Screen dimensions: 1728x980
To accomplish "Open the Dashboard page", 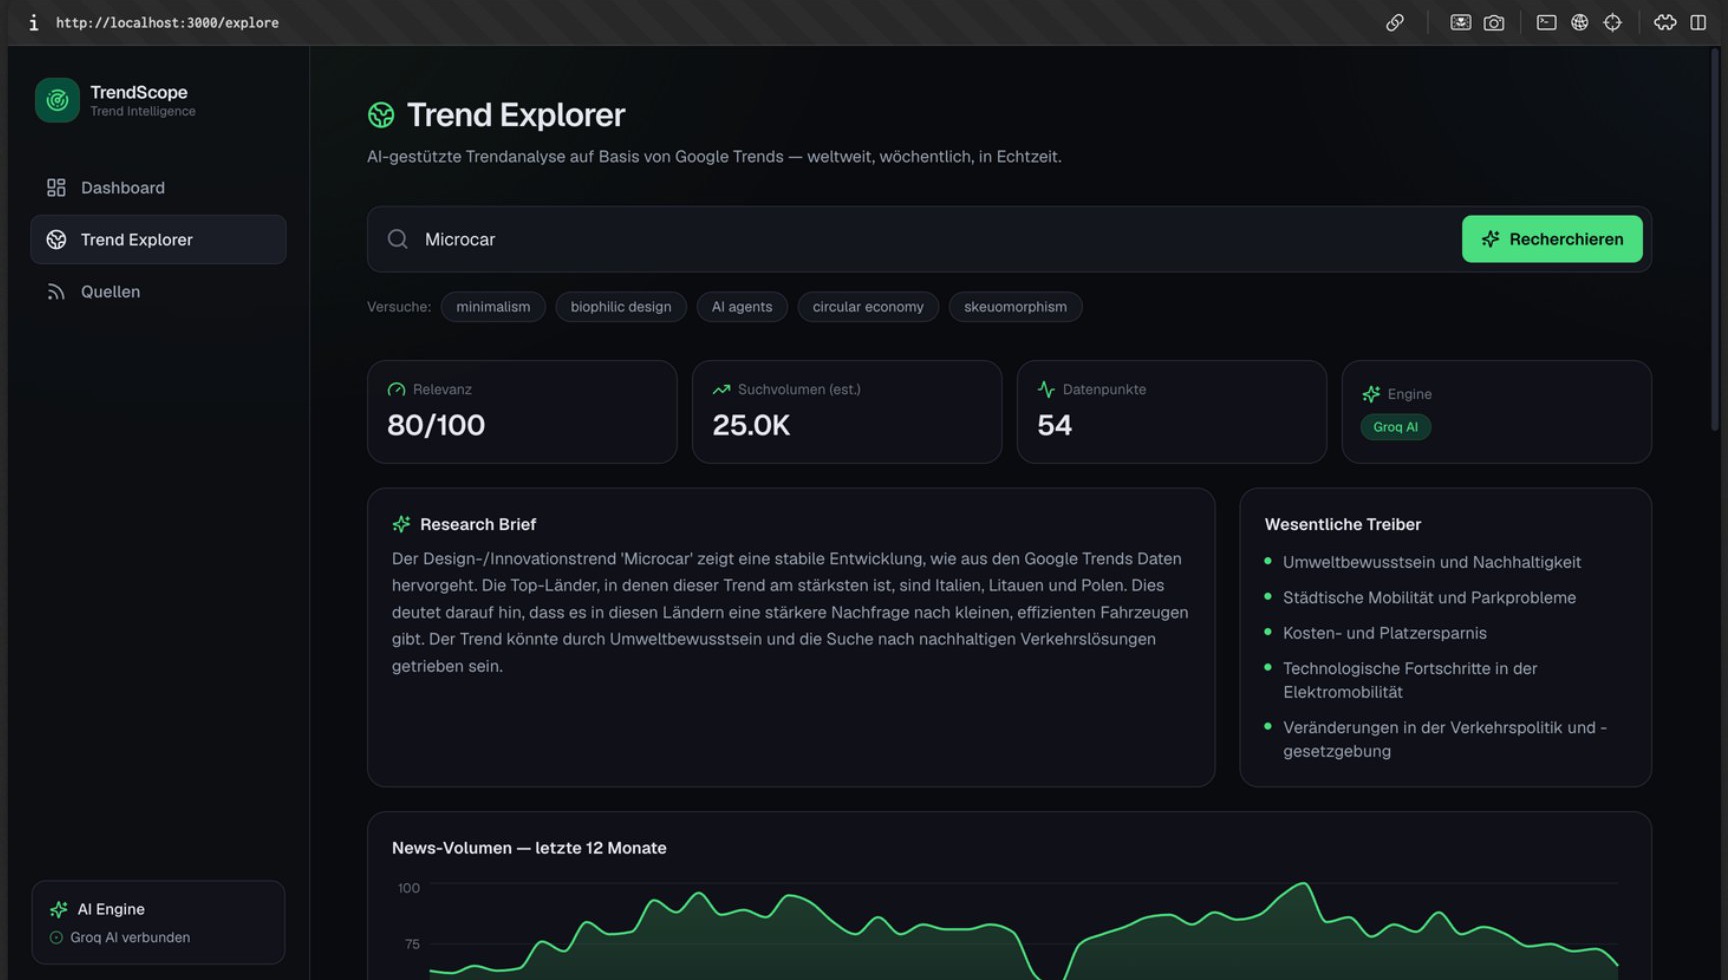I will coord(158,188).
